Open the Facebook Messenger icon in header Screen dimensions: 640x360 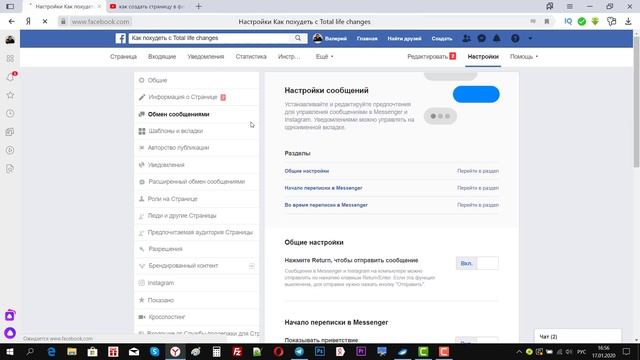point(482,38)
